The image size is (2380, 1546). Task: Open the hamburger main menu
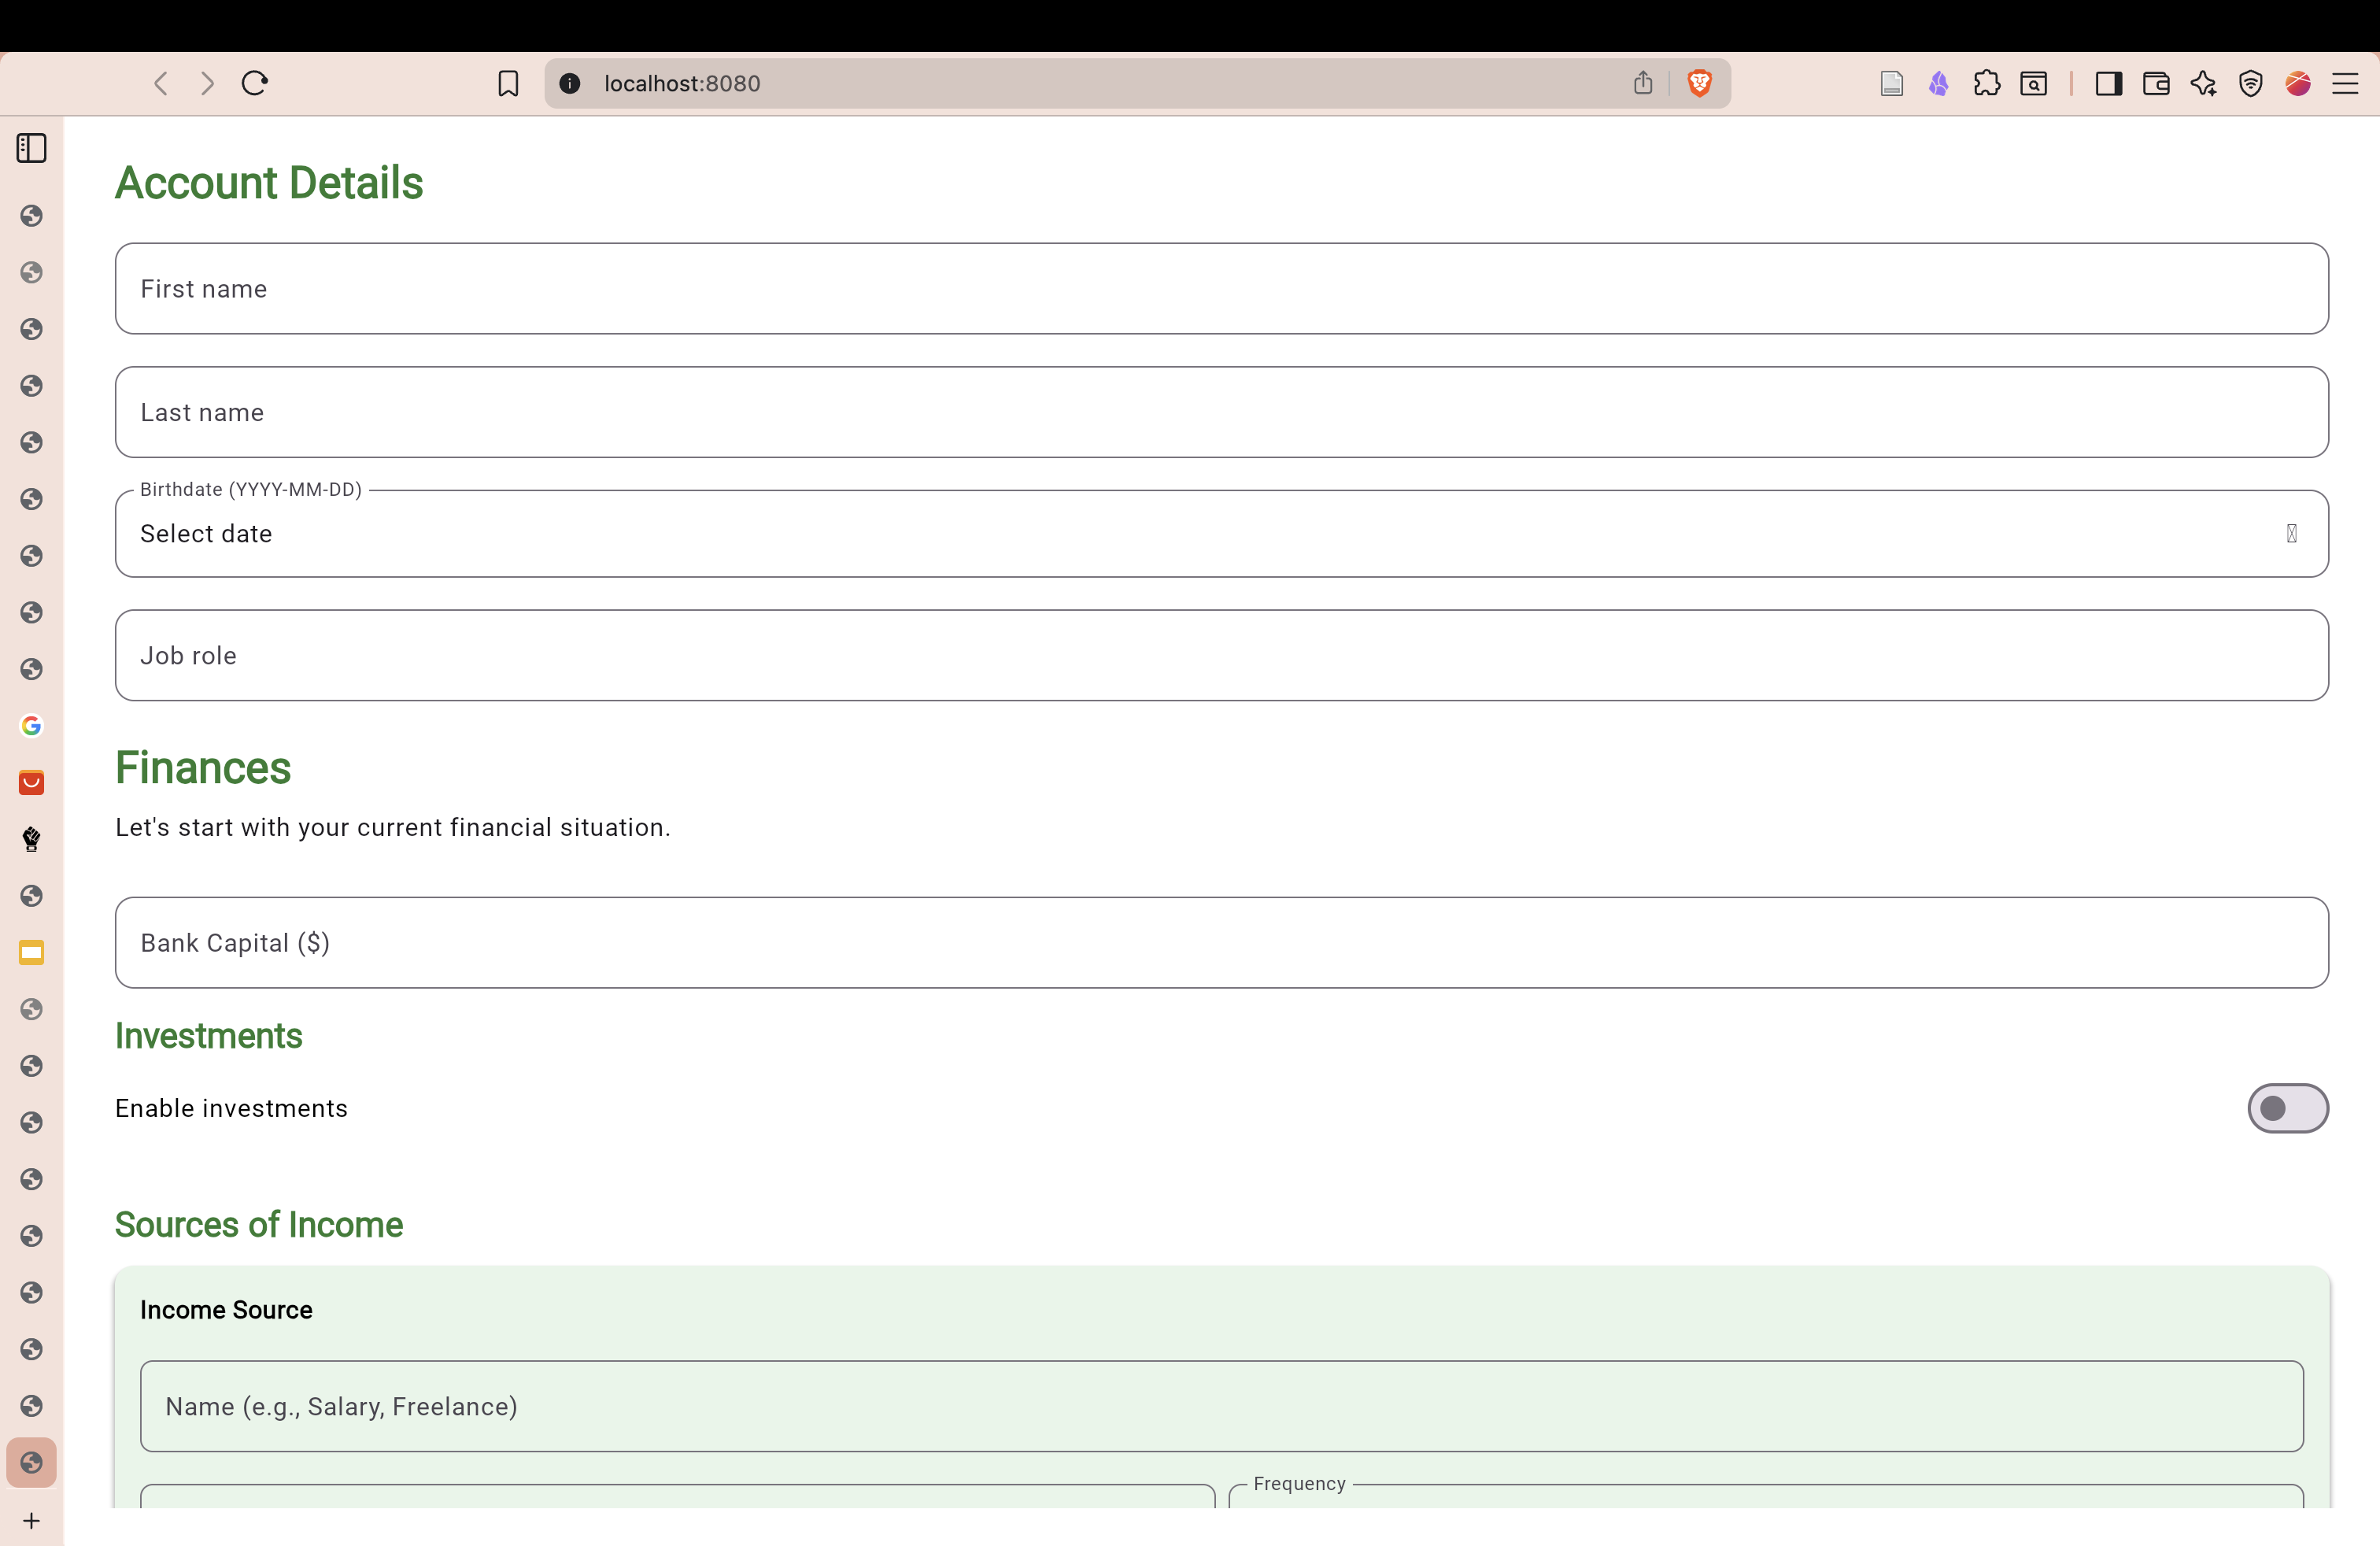[x=2345, y=83]
